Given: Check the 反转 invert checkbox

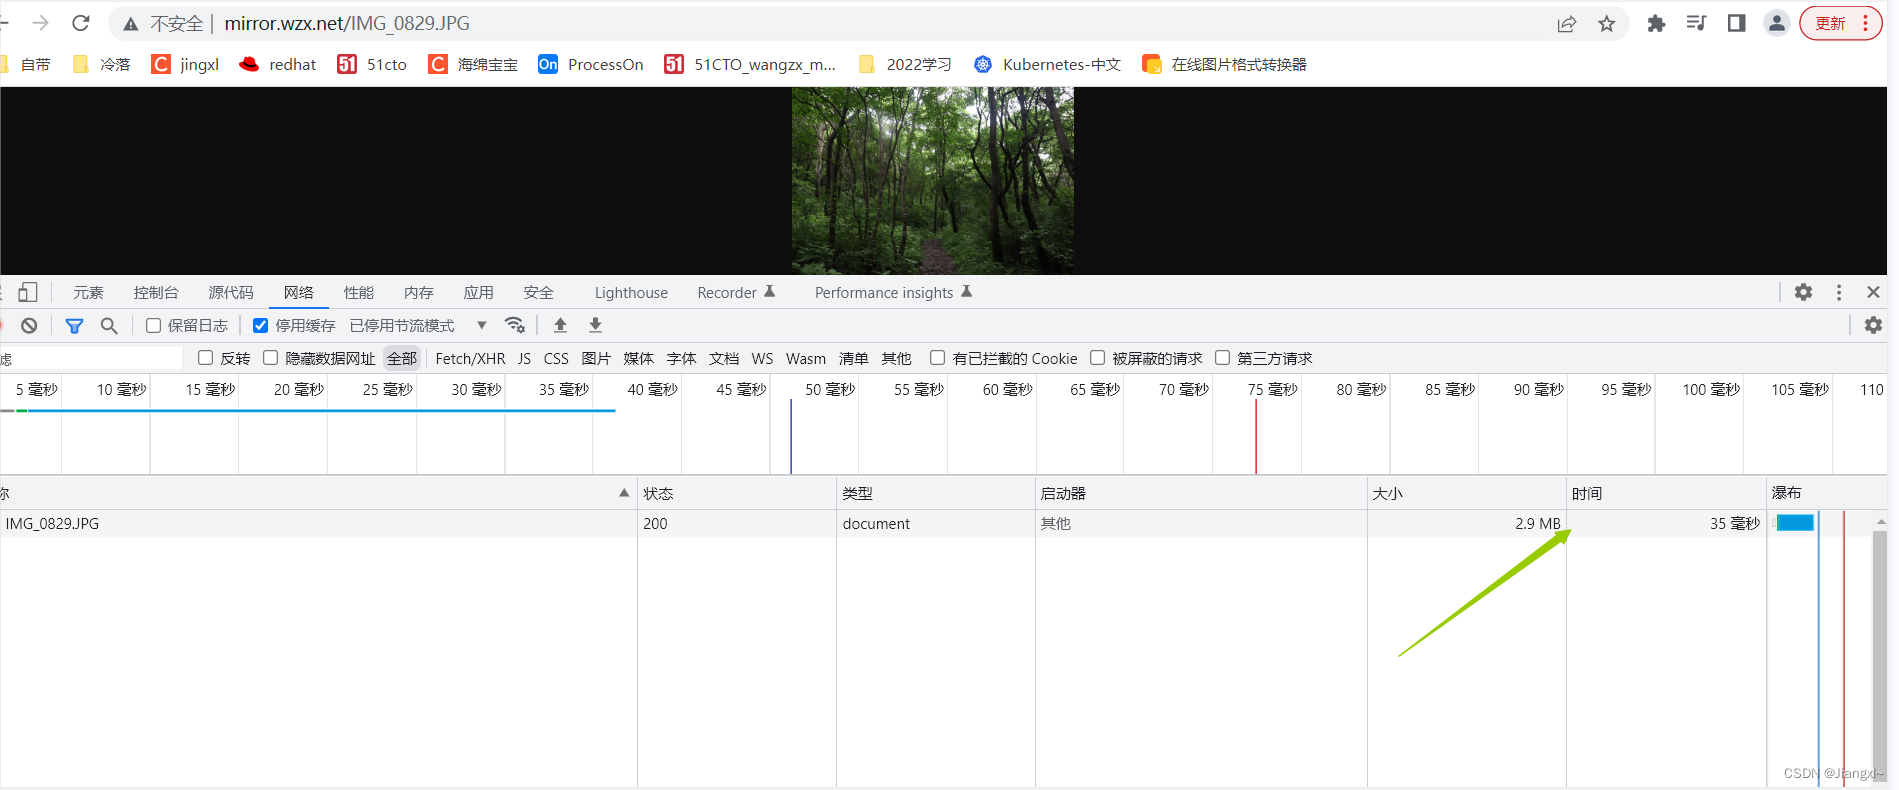Looking at the screenshot, I should 206,358.
